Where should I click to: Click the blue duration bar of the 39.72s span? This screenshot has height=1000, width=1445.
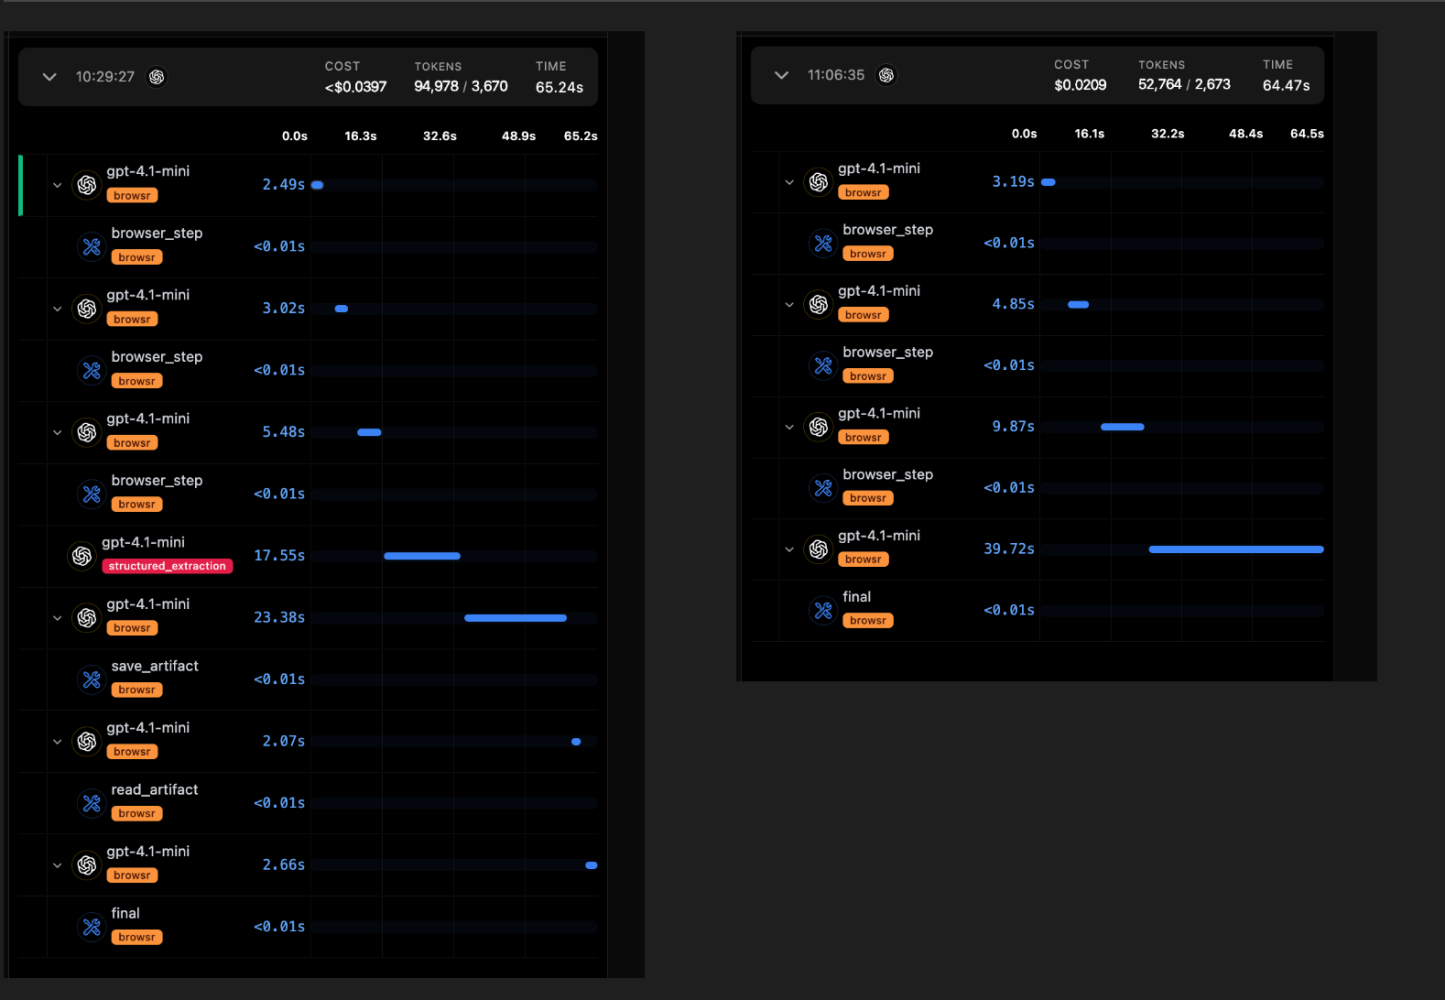click(x=1236, y=549)
